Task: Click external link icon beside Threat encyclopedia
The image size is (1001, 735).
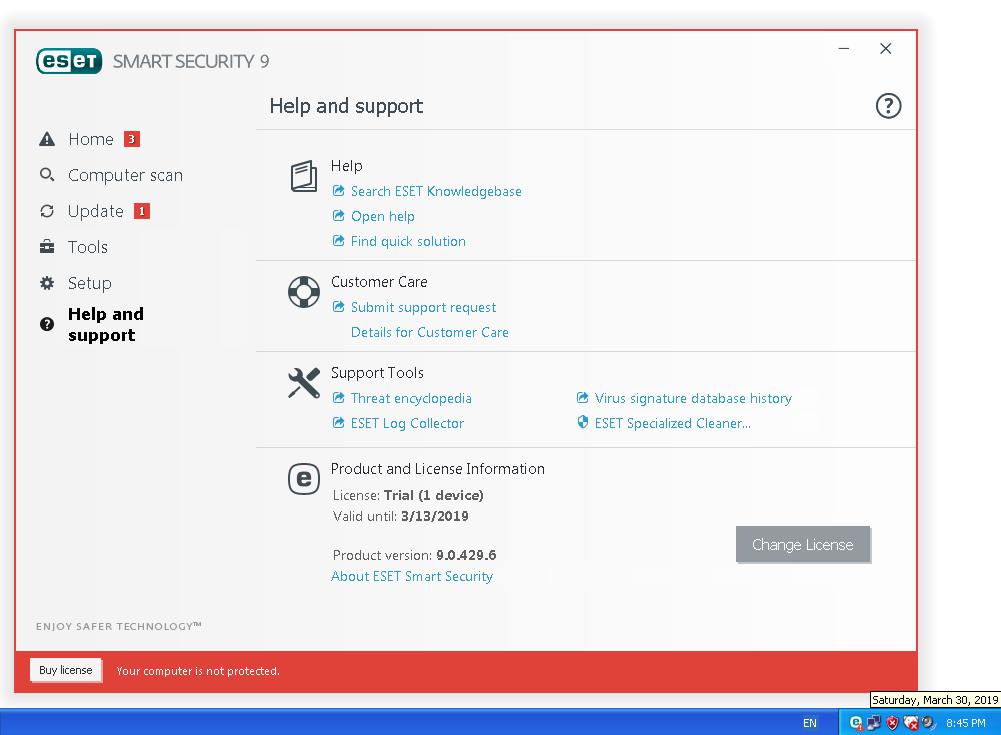Action: point(338,398)
